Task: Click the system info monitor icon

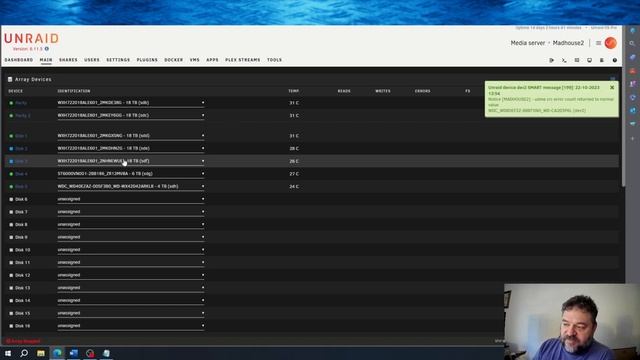Action: pos(589,60)
